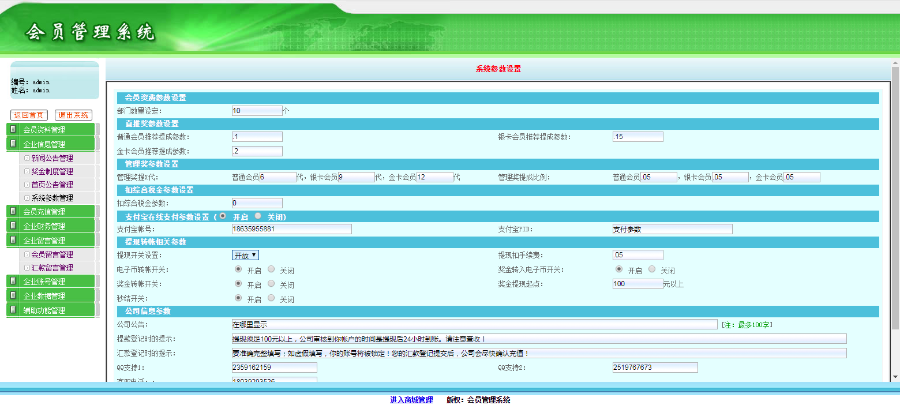Choose 关闭 for 奖金转账开关
This screenshot has height=405, width=900.
[x=271, y=283]
